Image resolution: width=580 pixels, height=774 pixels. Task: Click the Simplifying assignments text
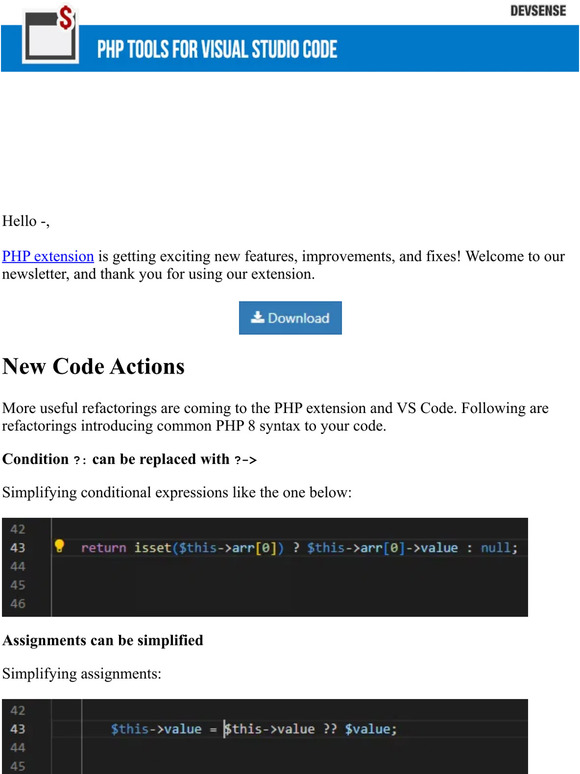tap(81, 674)
